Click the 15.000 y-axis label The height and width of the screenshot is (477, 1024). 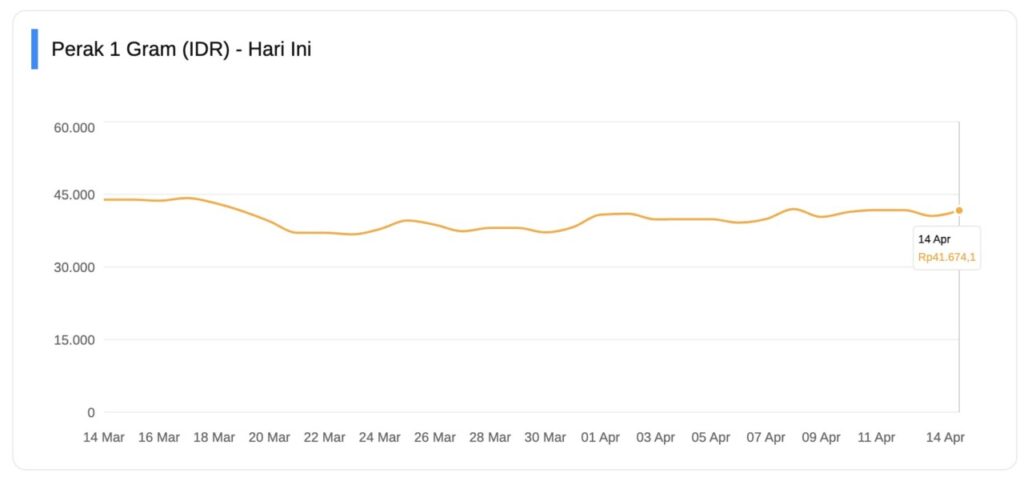(x=73, y=340)
